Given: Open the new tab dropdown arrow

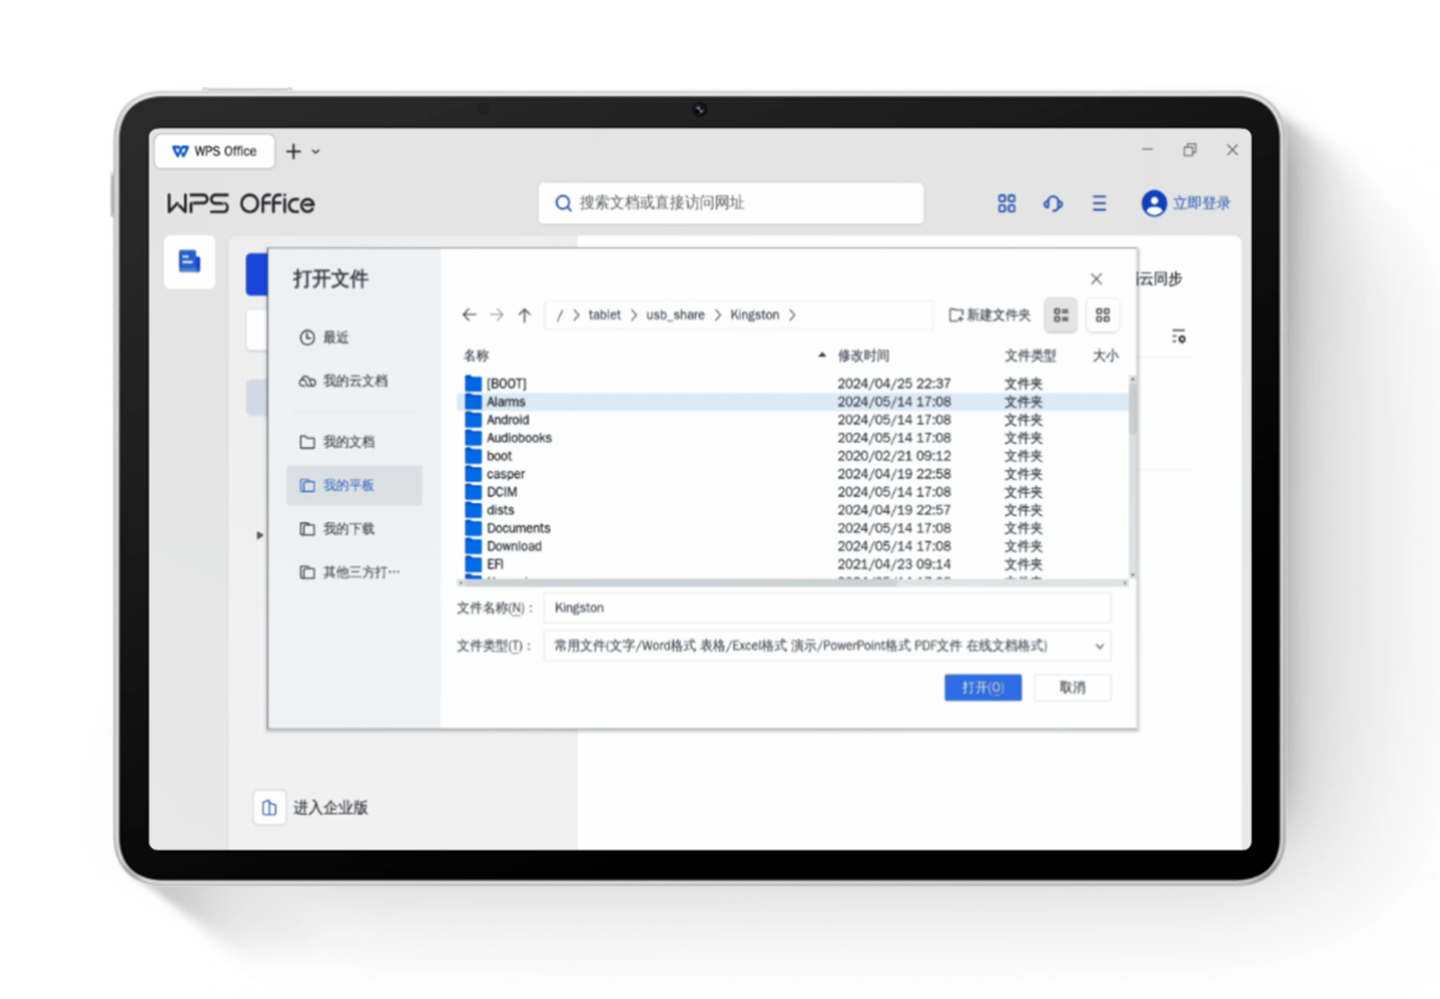Looking at the screenshot, I should click(316, 152).
